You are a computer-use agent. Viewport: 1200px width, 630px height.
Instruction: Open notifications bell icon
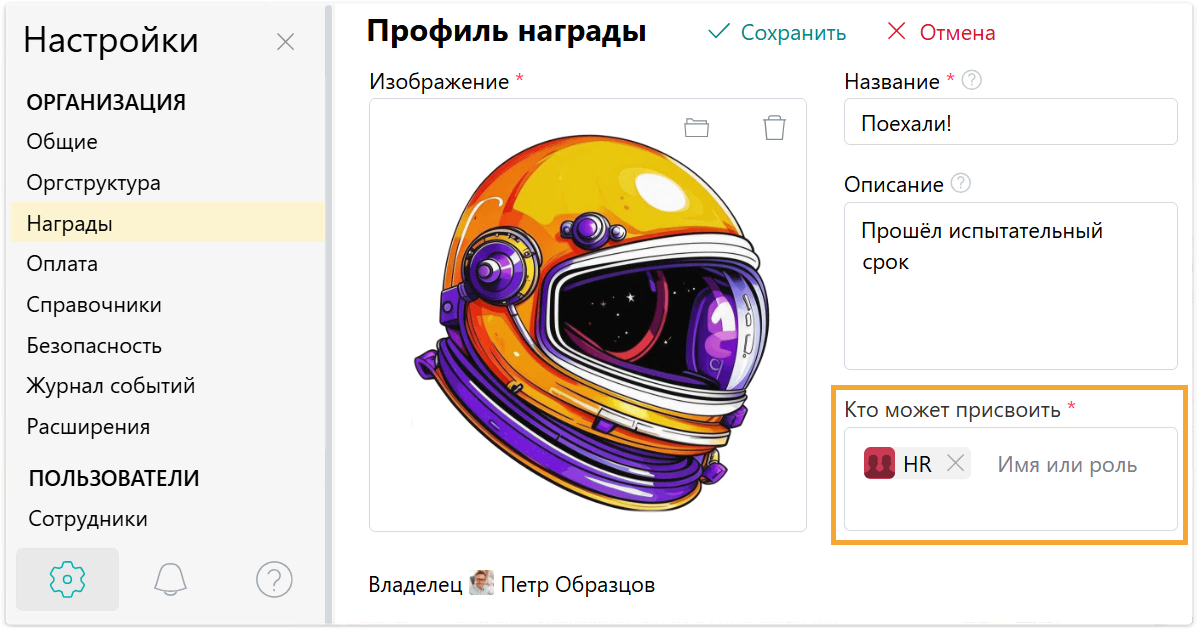click(171, 579)
